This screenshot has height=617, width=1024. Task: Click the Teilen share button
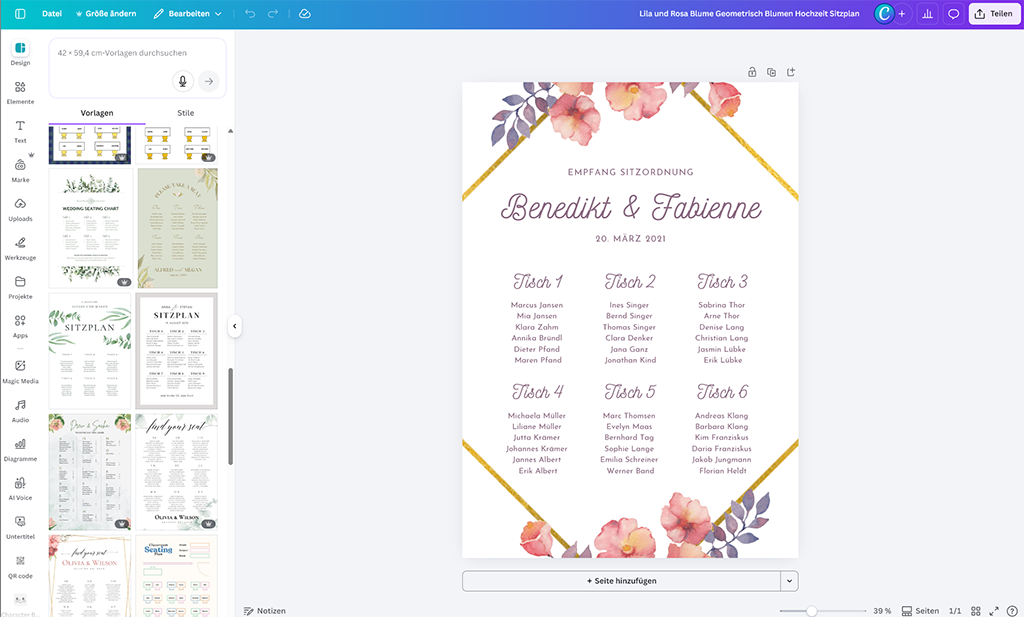(994, 14)
